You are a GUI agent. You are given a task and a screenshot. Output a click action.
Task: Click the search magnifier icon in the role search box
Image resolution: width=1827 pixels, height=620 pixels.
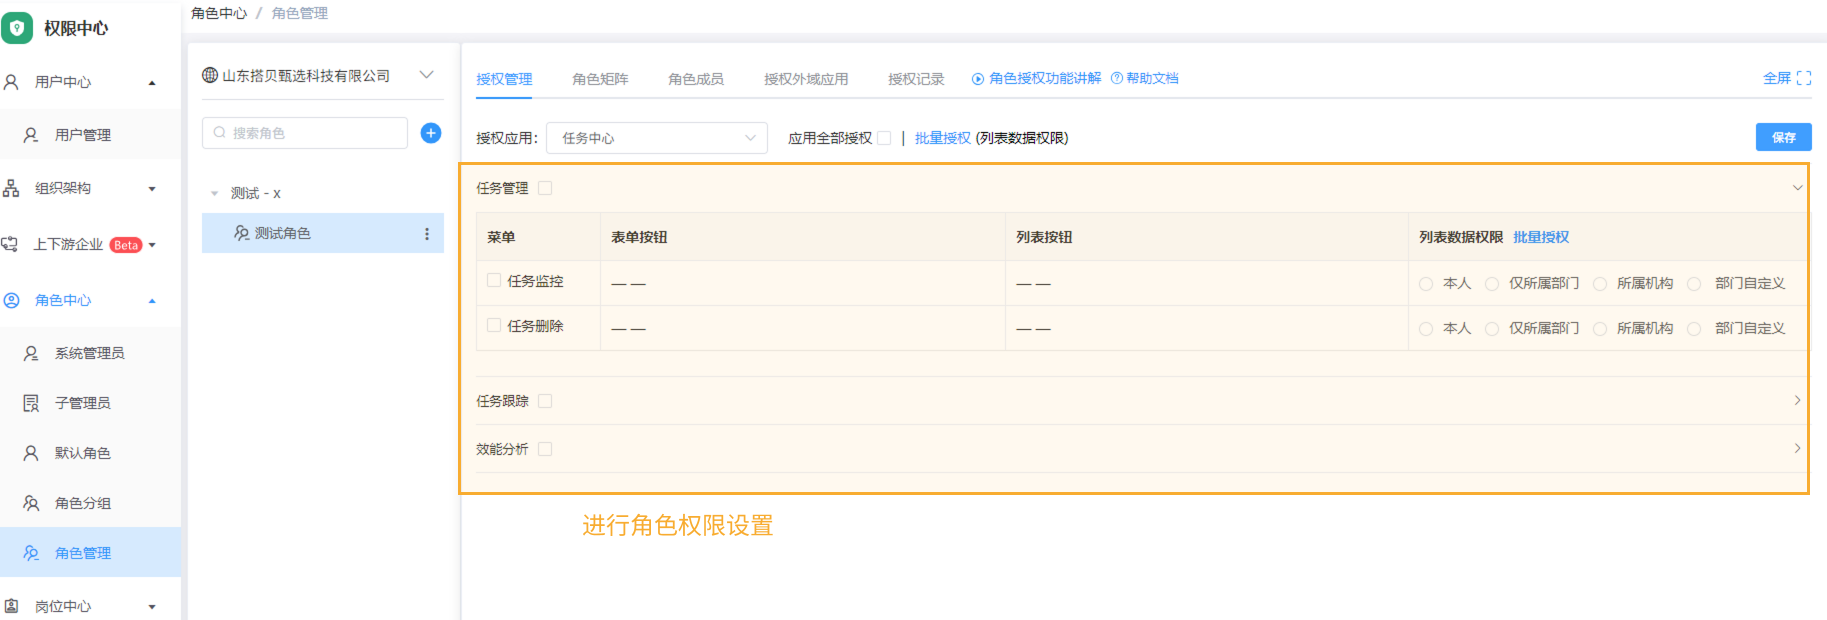coord(220,132)
